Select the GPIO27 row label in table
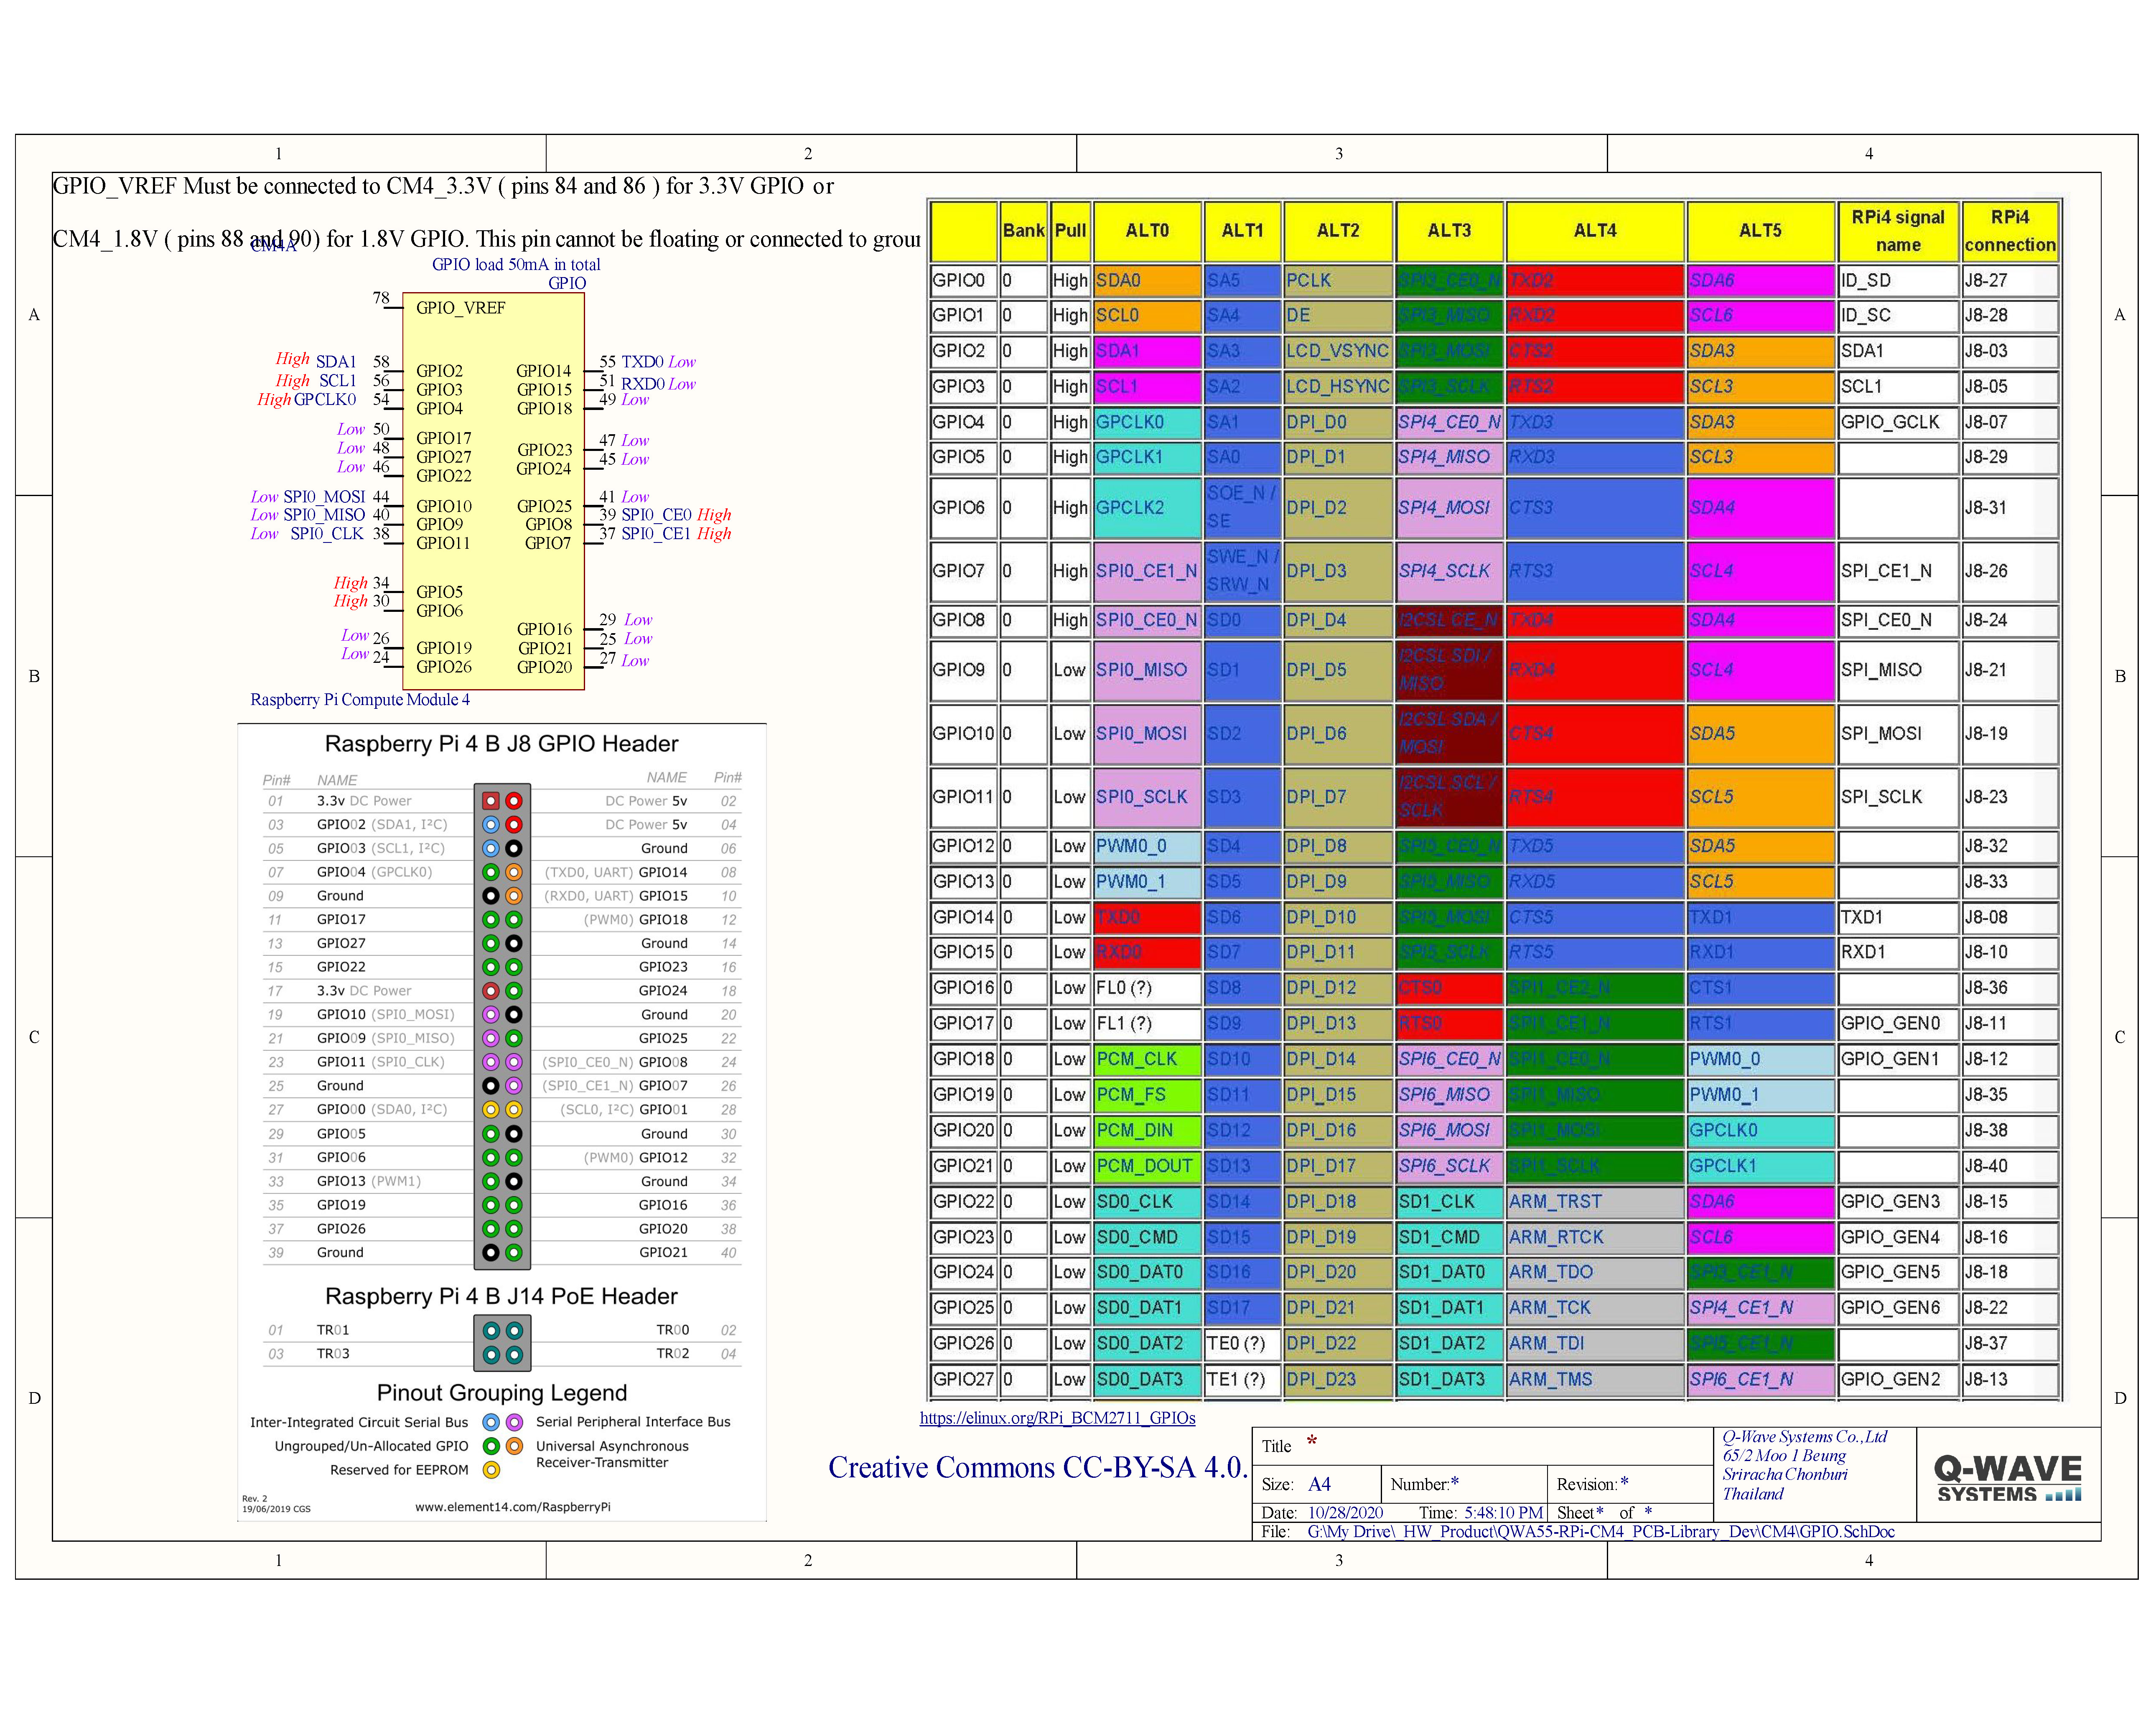Image resolution: width=2156 pixels, height=1716 pixels. coord(964,1380)
